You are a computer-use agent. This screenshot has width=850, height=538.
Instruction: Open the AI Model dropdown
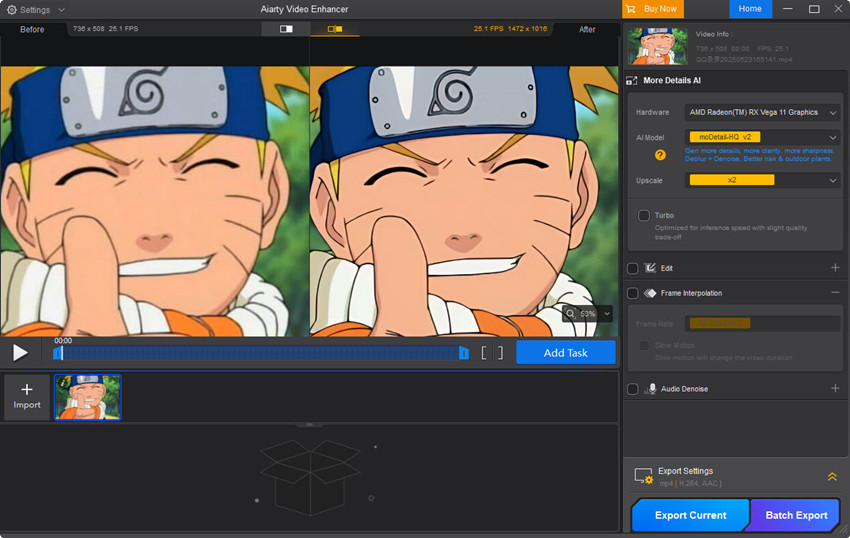762,137
